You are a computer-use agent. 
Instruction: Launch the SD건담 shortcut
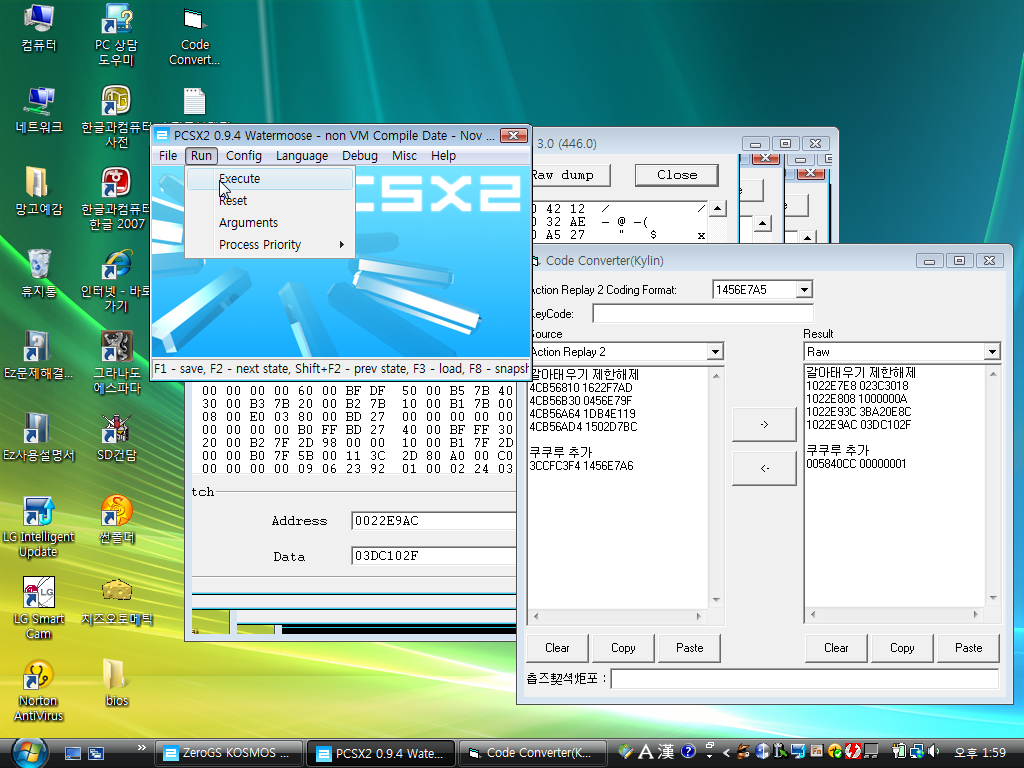click(x=116, y=436)
